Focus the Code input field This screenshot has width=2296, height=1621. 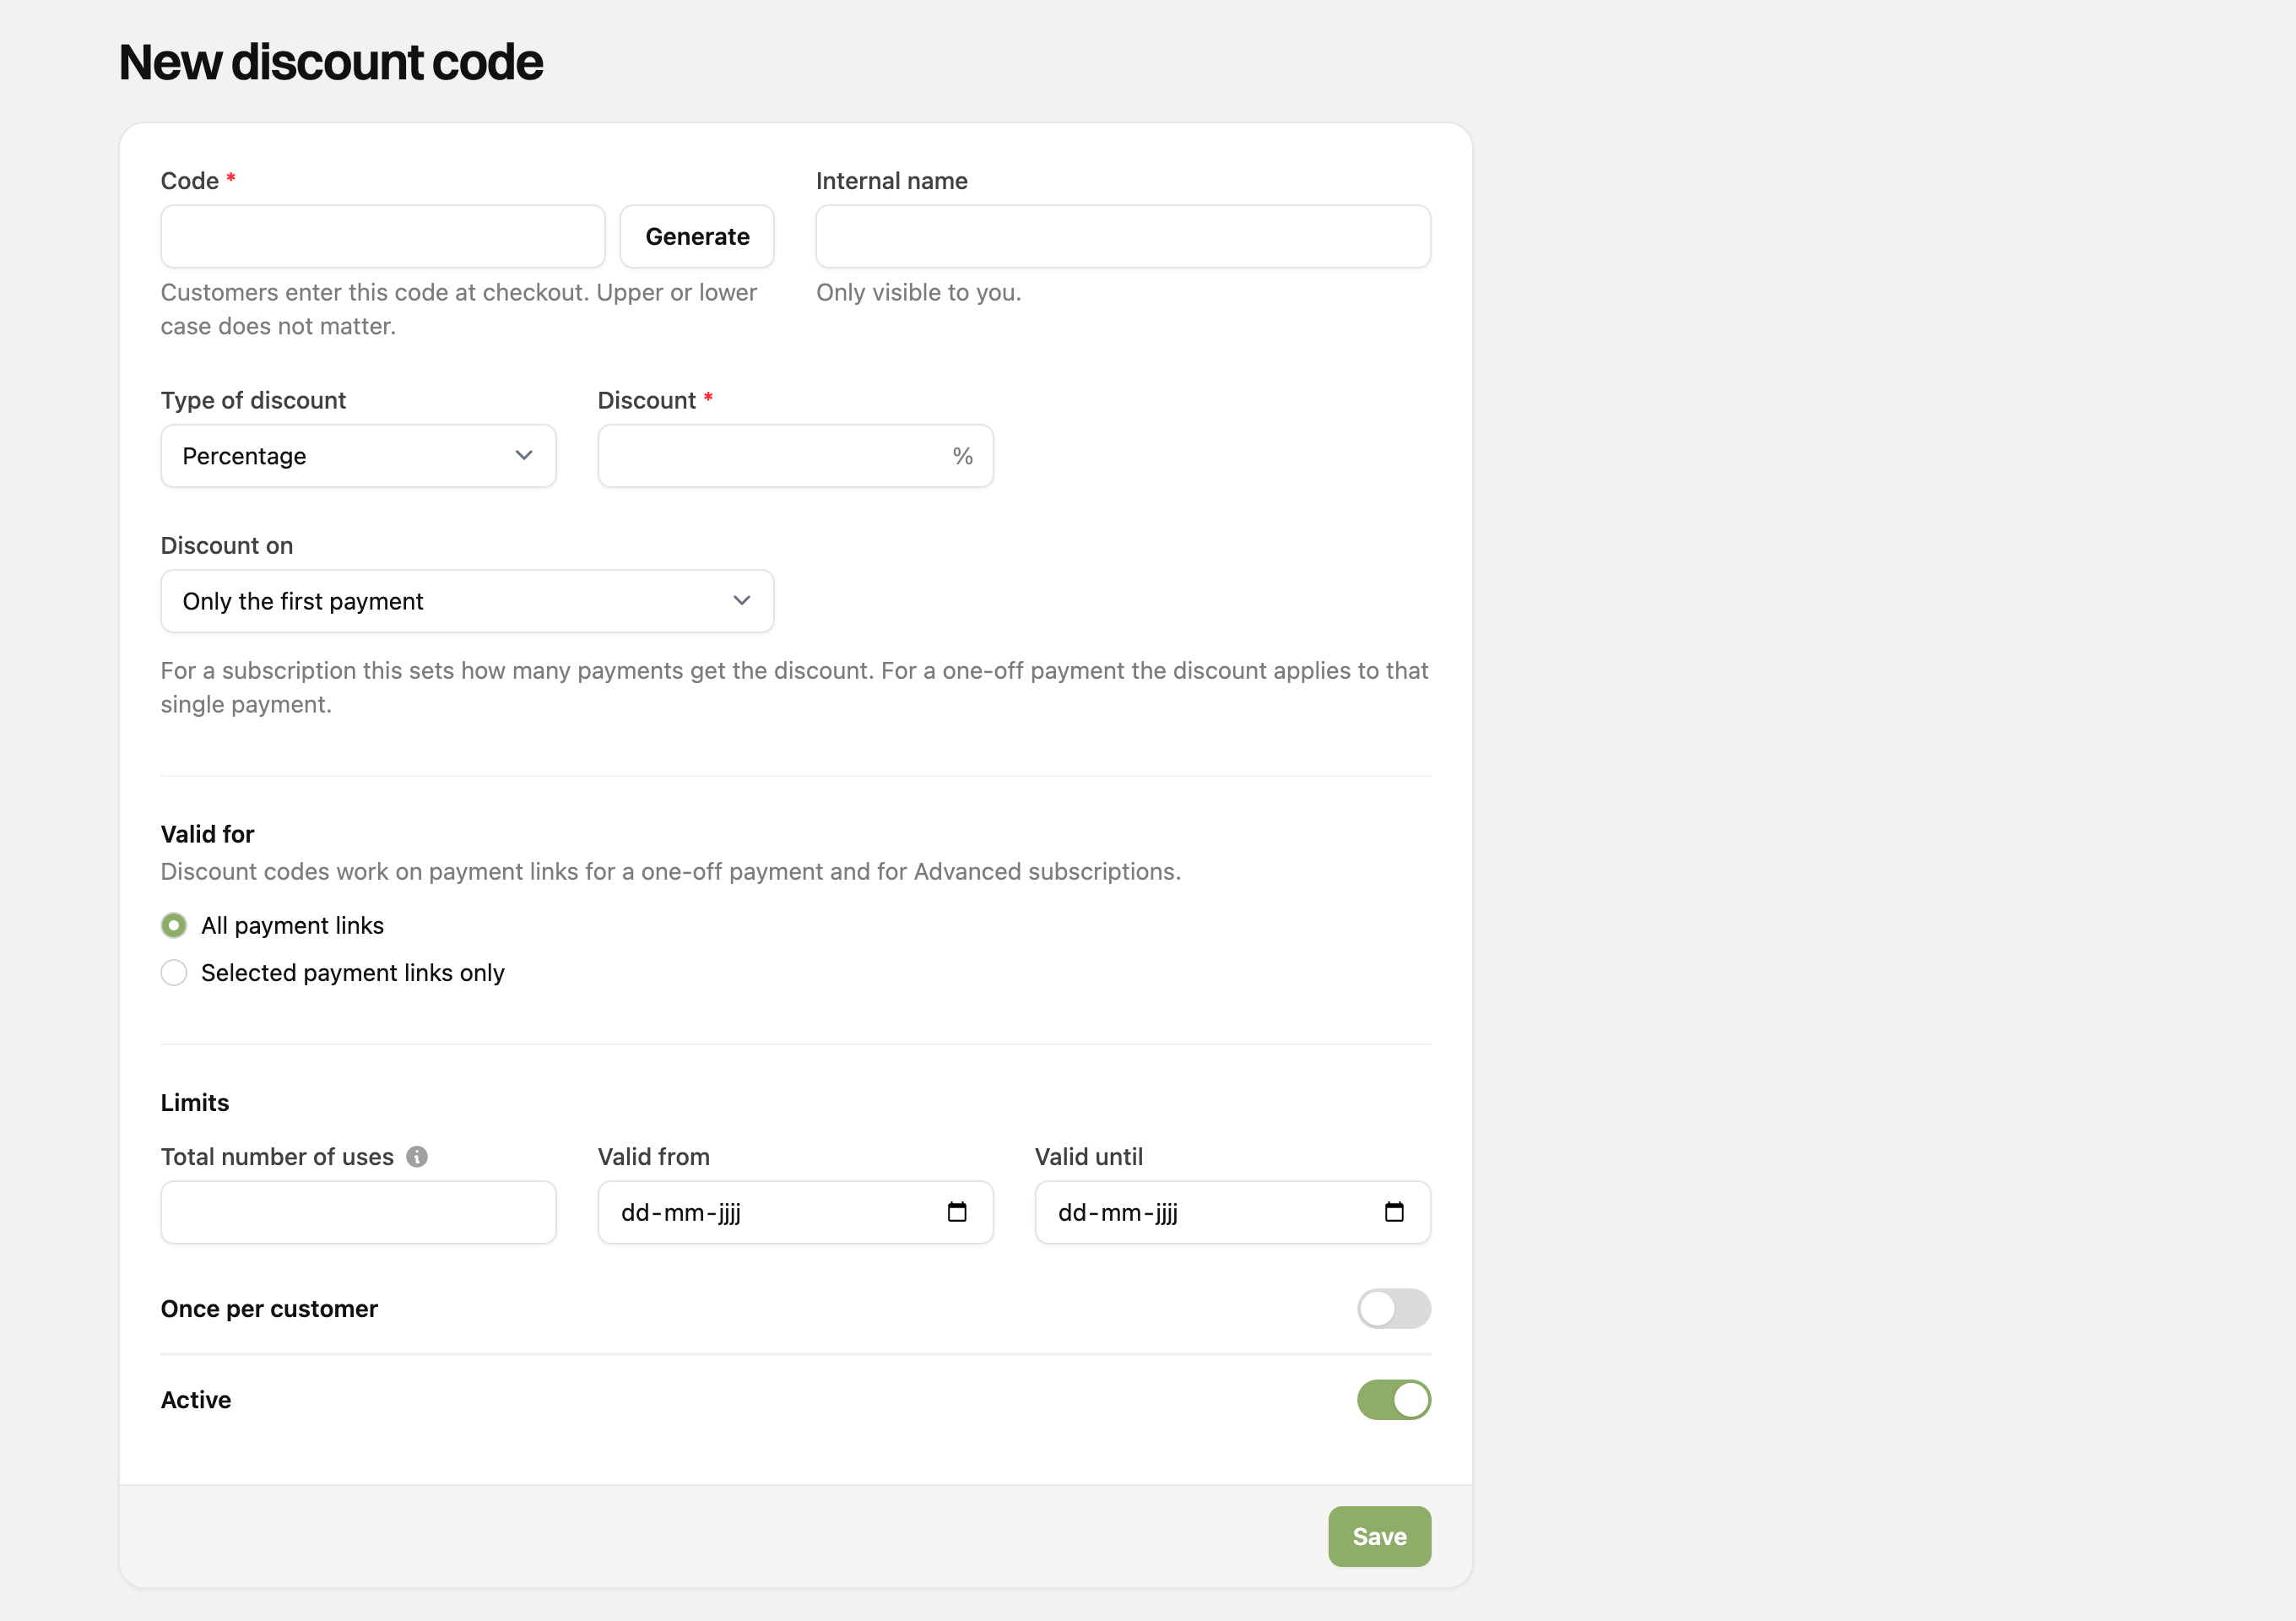(x=383, y=236)
